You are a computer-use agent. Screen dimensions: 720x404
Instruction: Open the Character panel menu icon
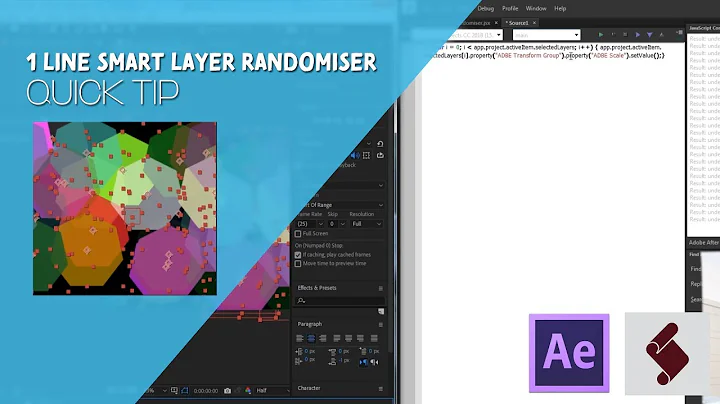pyautogui.click(x=380, y=389)
